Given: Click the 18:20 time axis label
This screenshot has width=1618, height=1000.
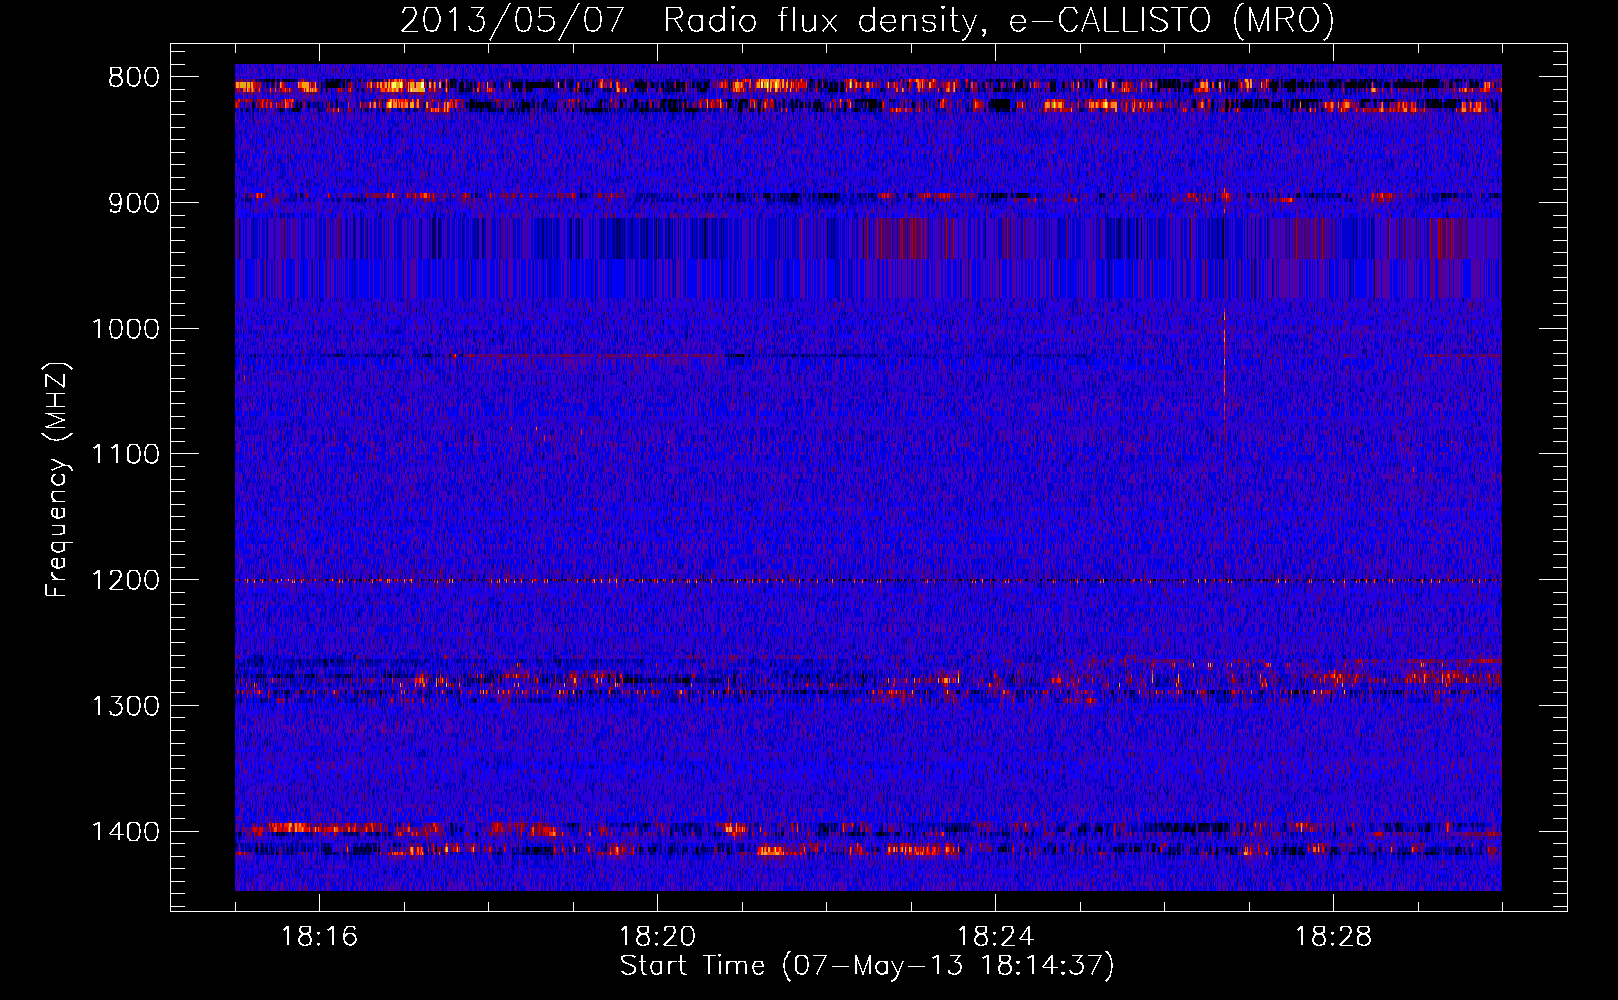Looking at the screenshot, I should click(x=657, y=937).
